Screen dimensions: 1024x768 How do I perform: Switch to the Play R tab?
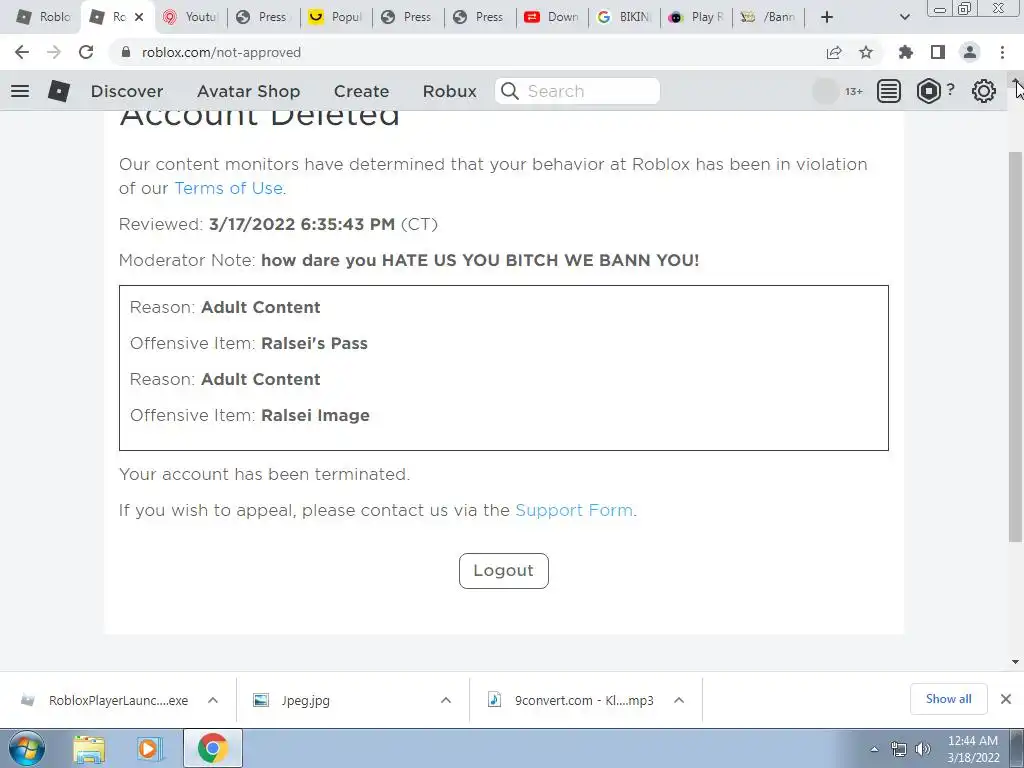(x=696, y=17)
